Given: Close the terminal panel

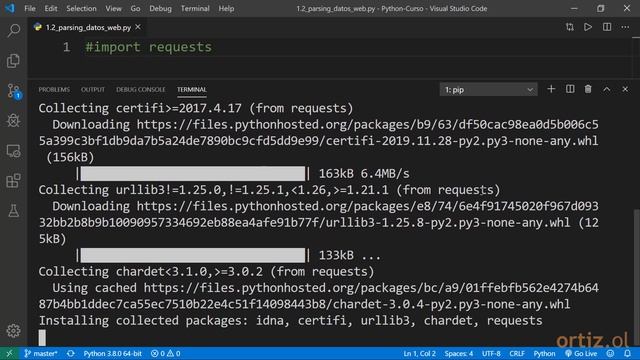Looking at the screenshot, I should (x=625, y=89).
